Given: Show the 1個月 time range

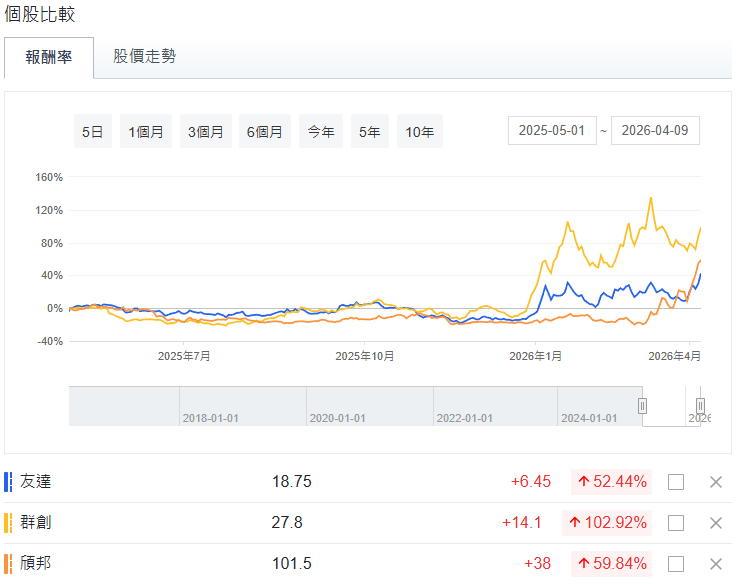Looking at the screenshot, I should [x=146, y=132].
